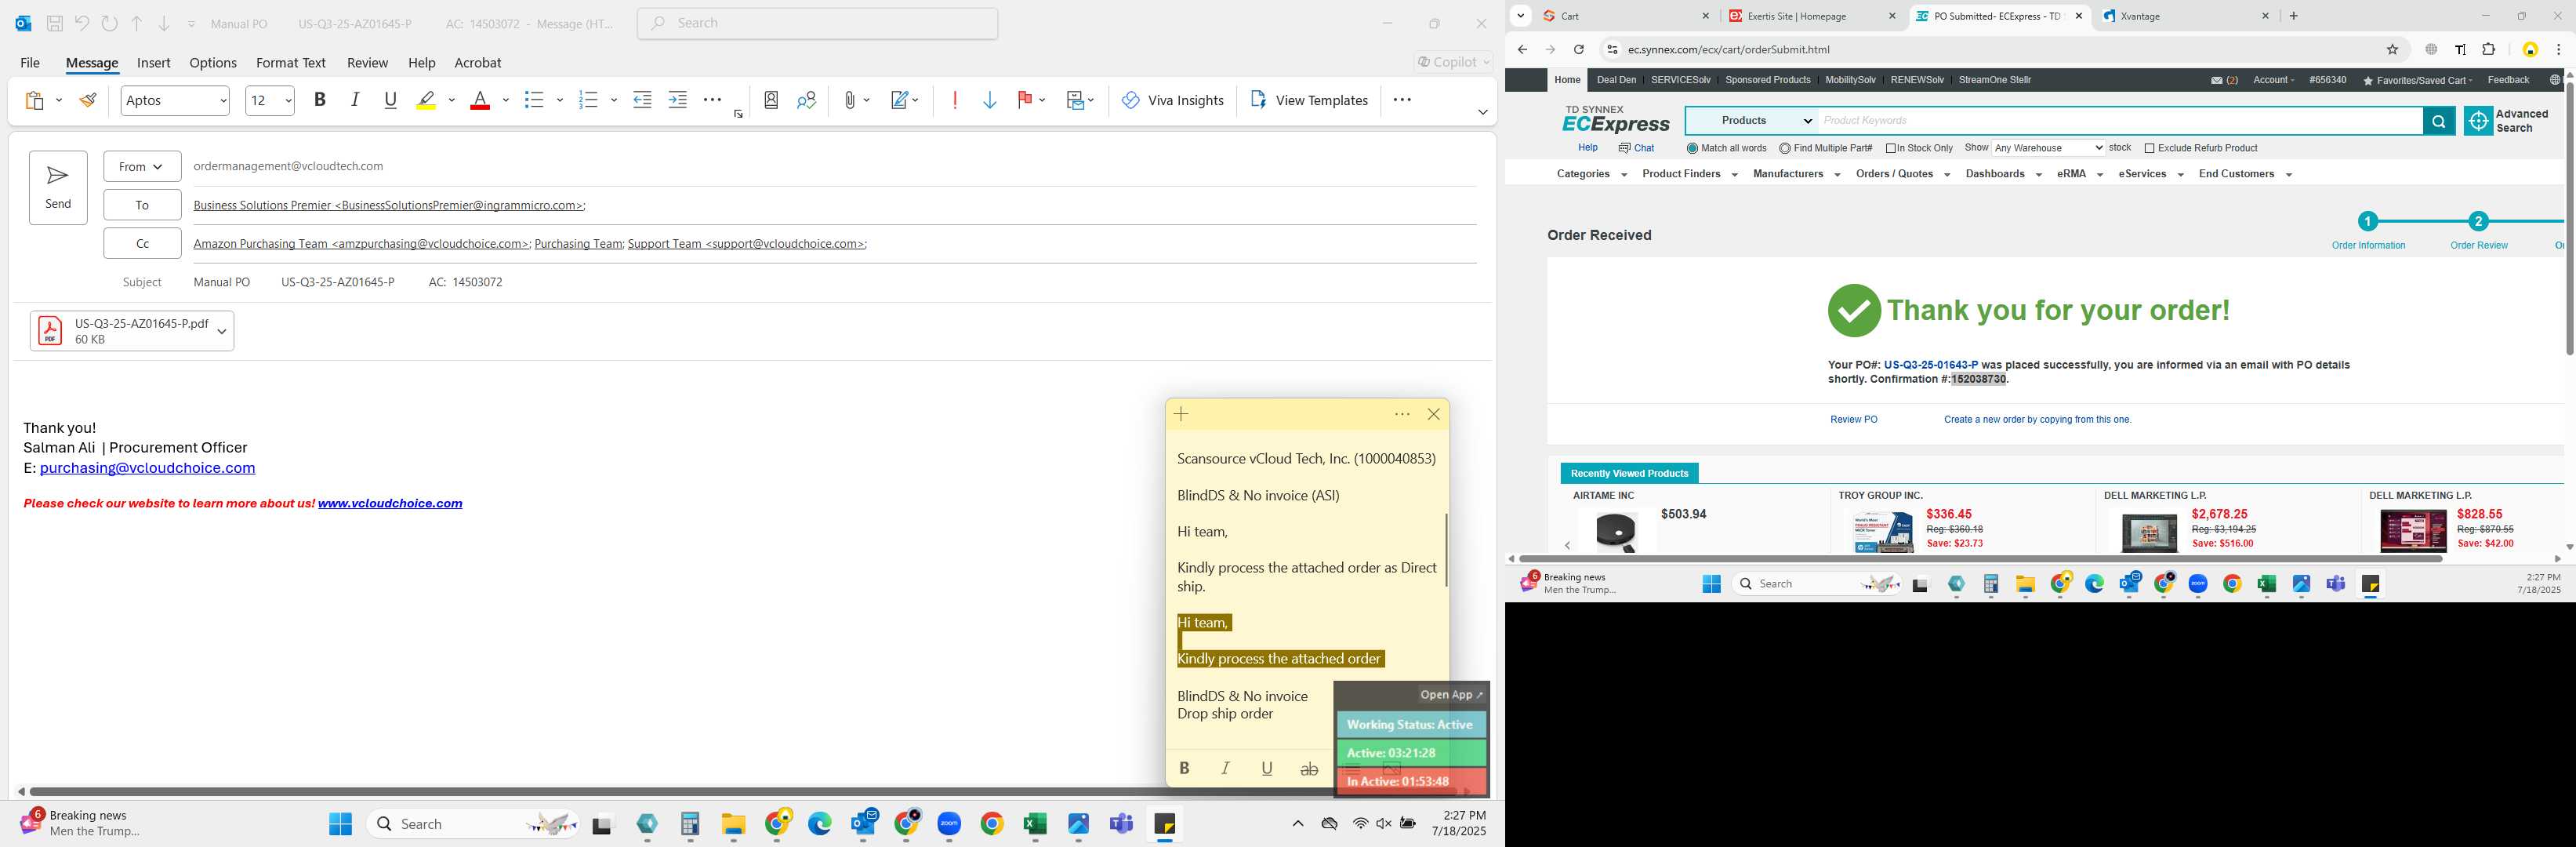Toggle underline in the message ribbon
2576x847 pixels.
coord(391,100)
